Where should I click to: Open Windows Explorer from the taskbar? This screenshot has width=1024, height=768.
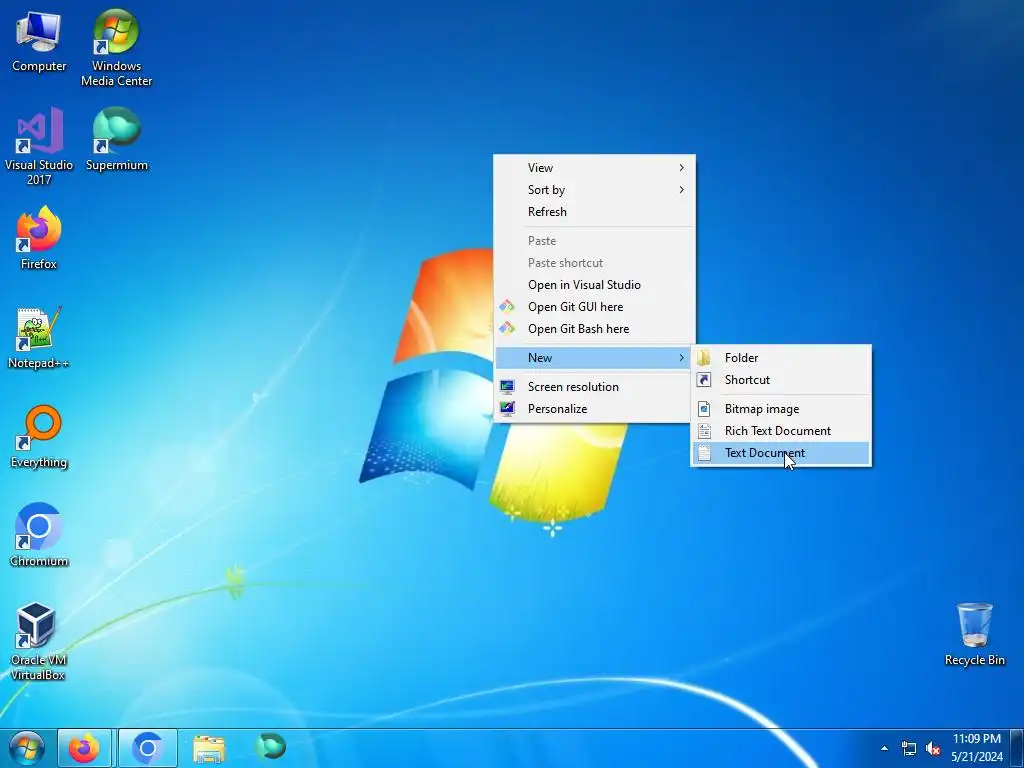pos(209,748)
